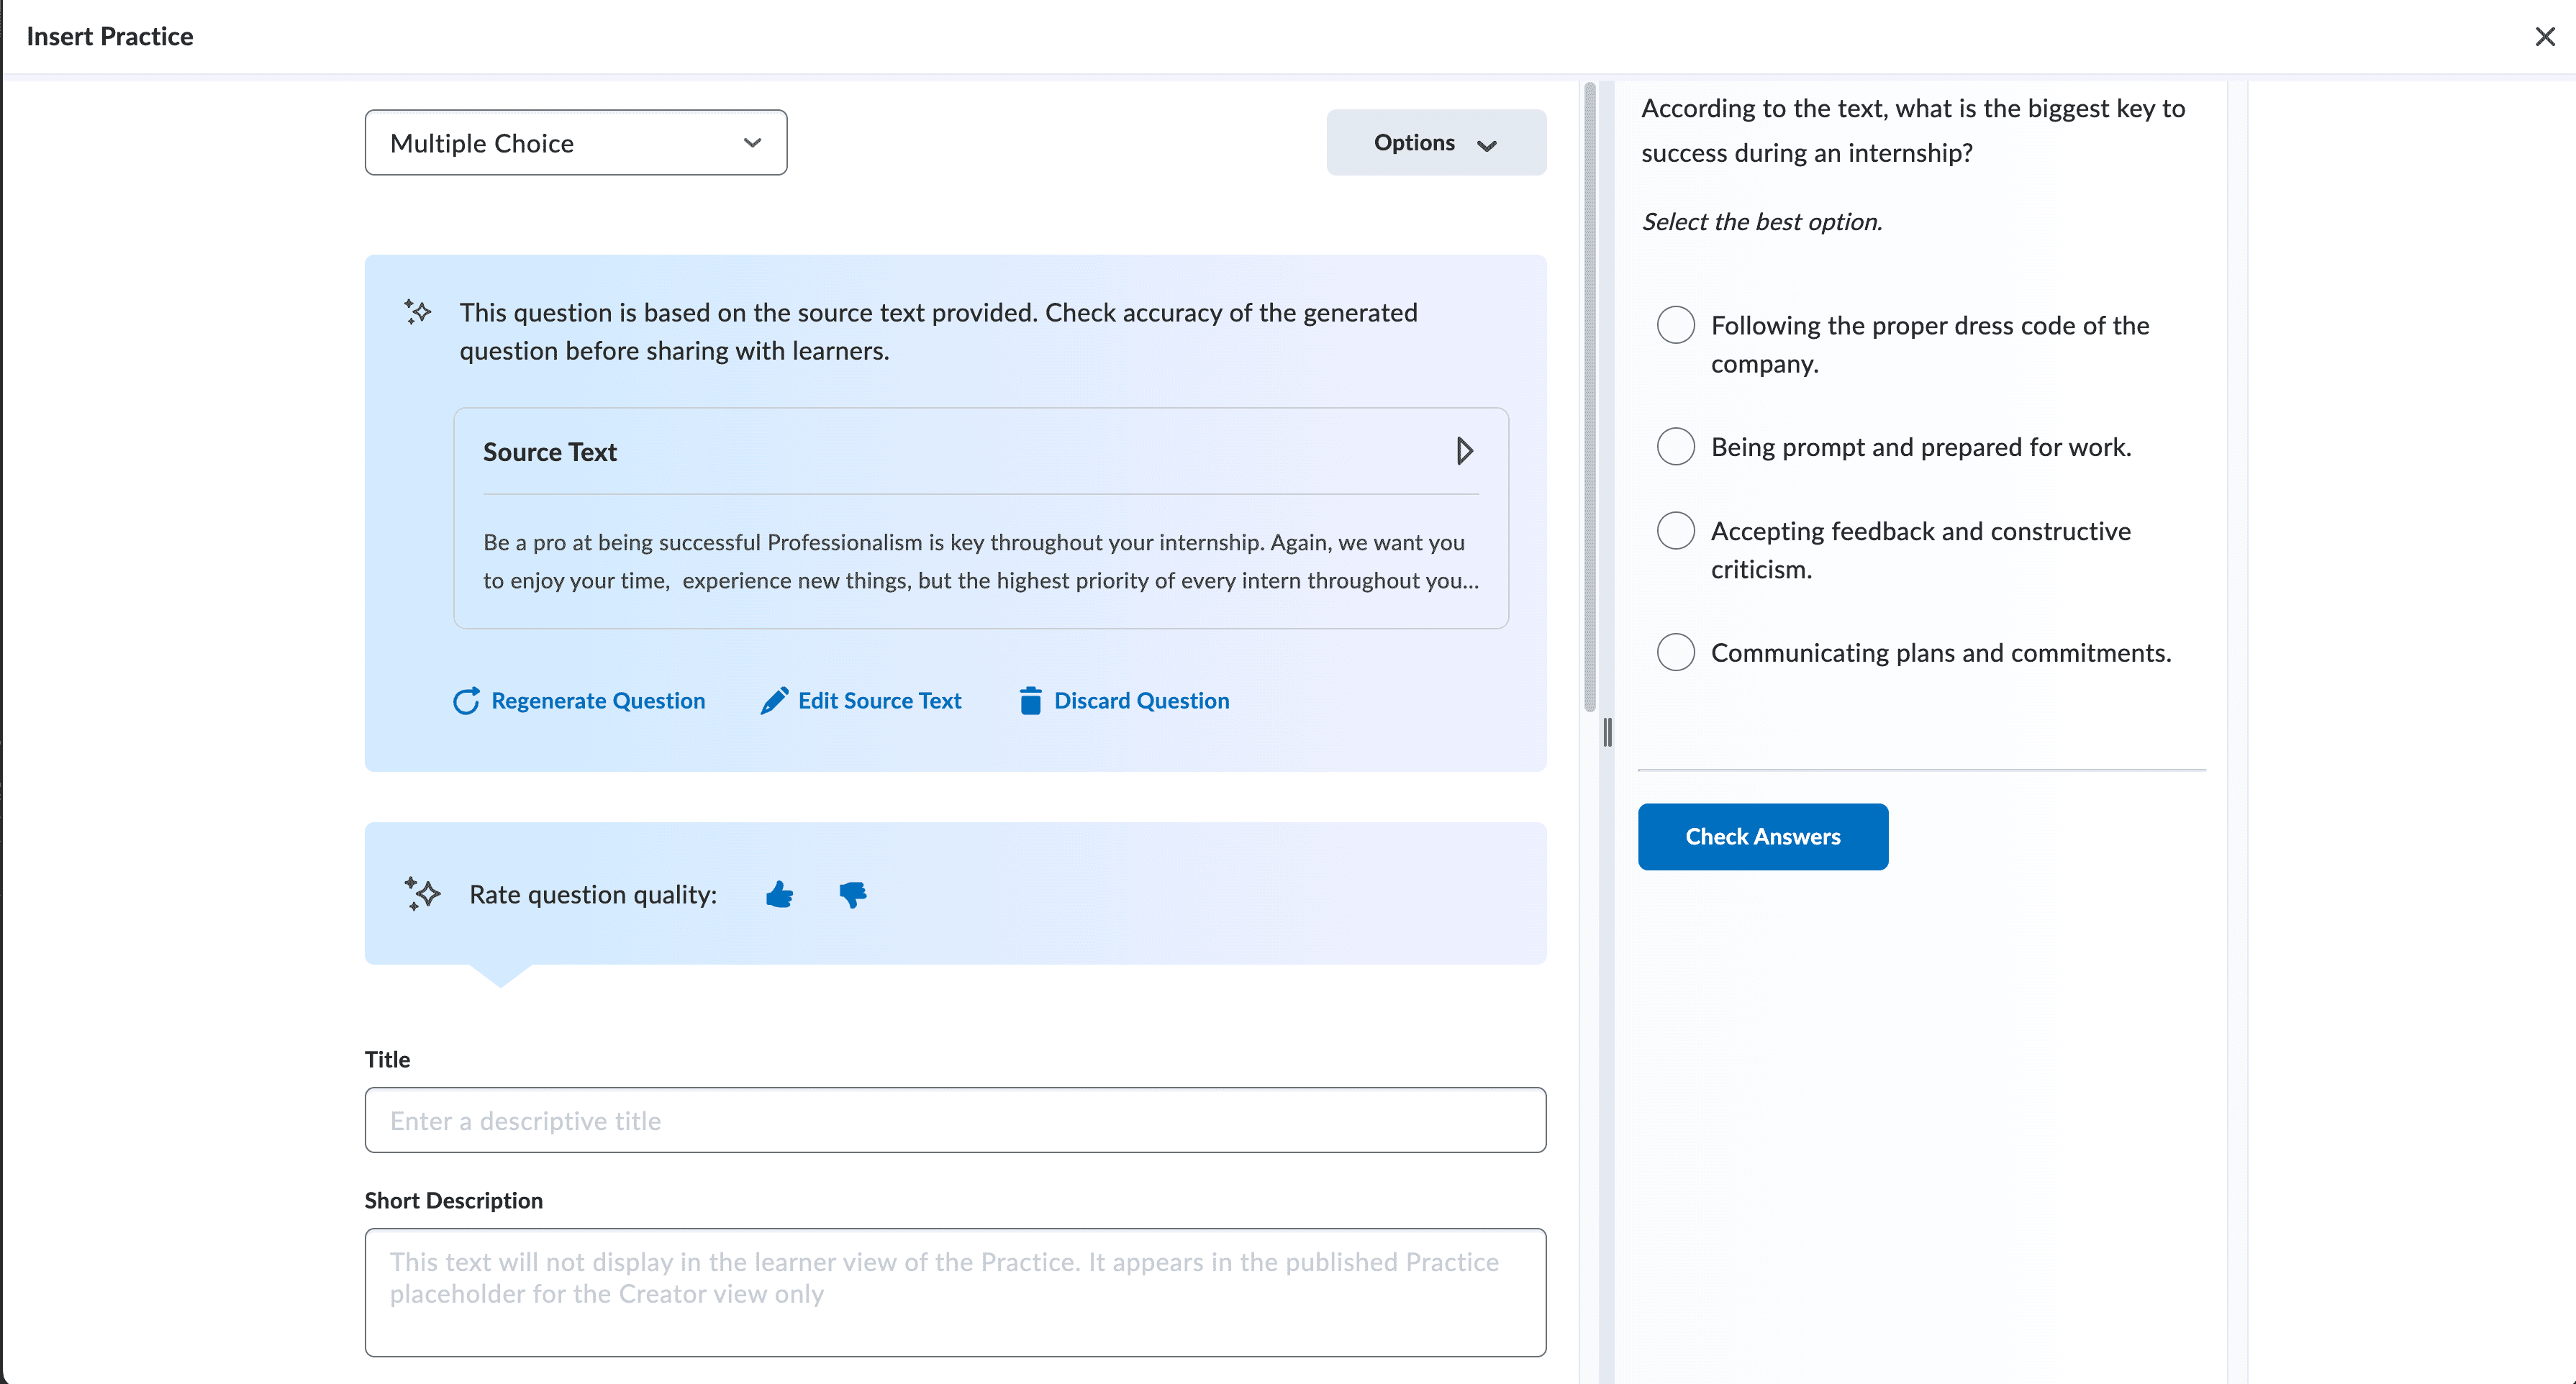Rate the question with thumbs up

[779, 894]
